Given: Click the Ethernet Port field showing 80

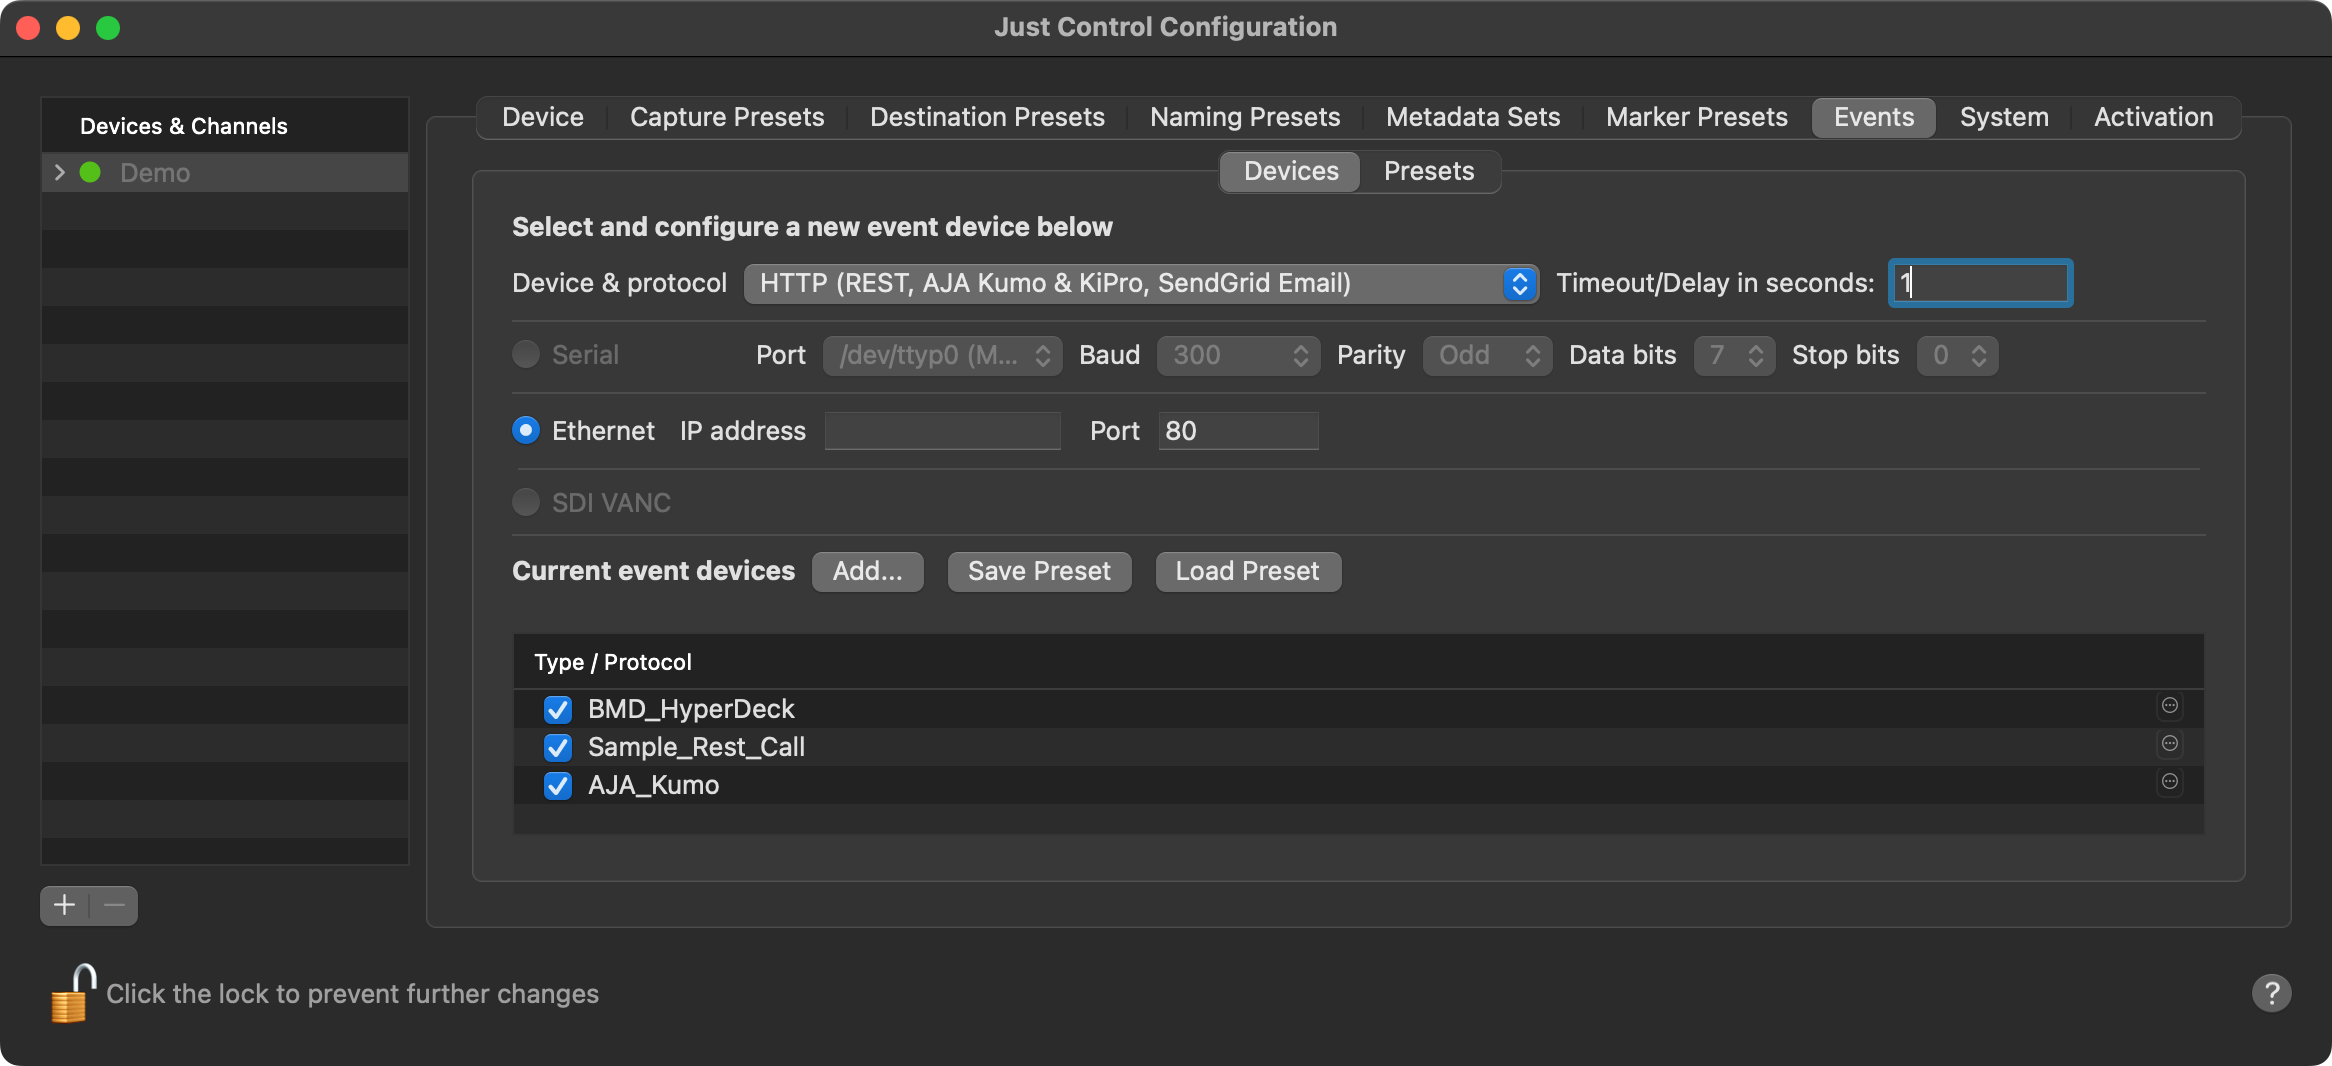Looking at the screenshot, I should pyautogui.click(x=1238, y=431).
